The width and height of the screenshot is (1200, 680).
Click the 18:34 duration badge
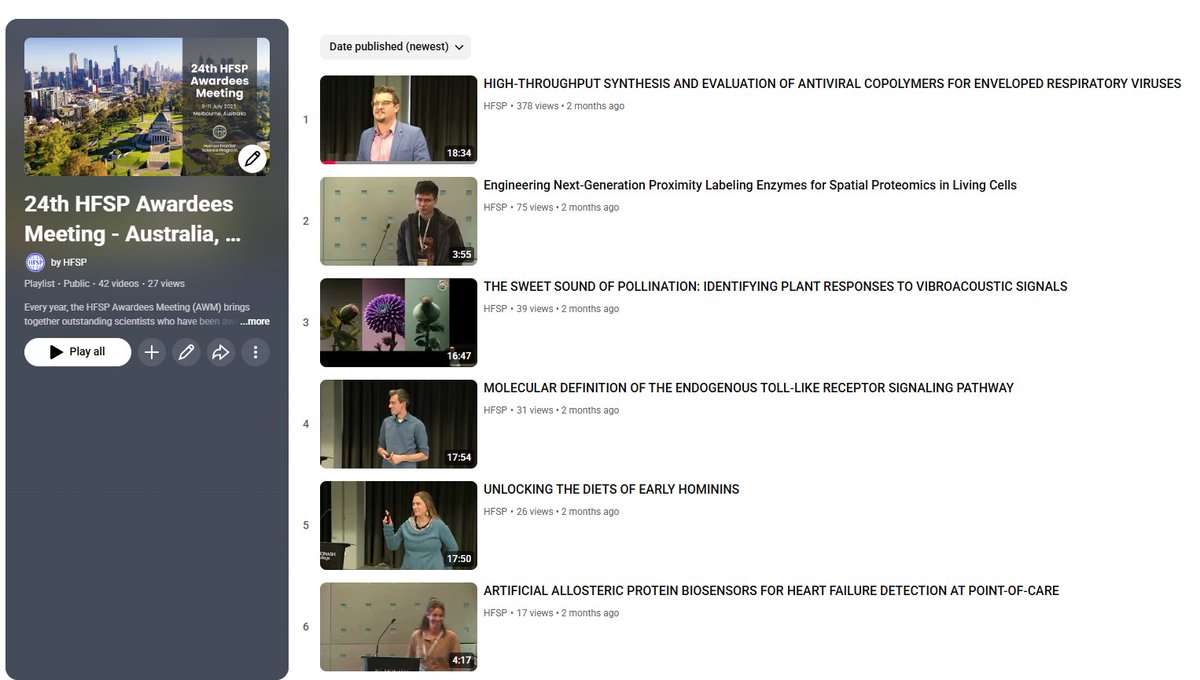tap(459, 154)
